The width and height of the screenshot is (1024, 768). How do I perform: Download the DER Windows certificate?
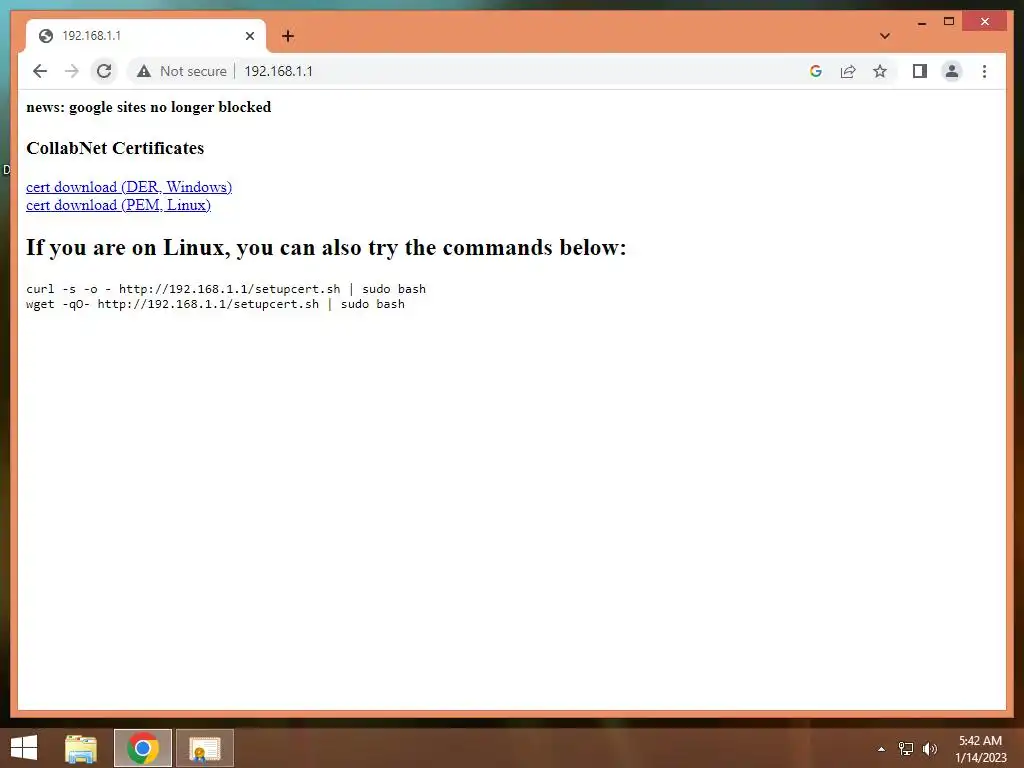pos(129,187)
